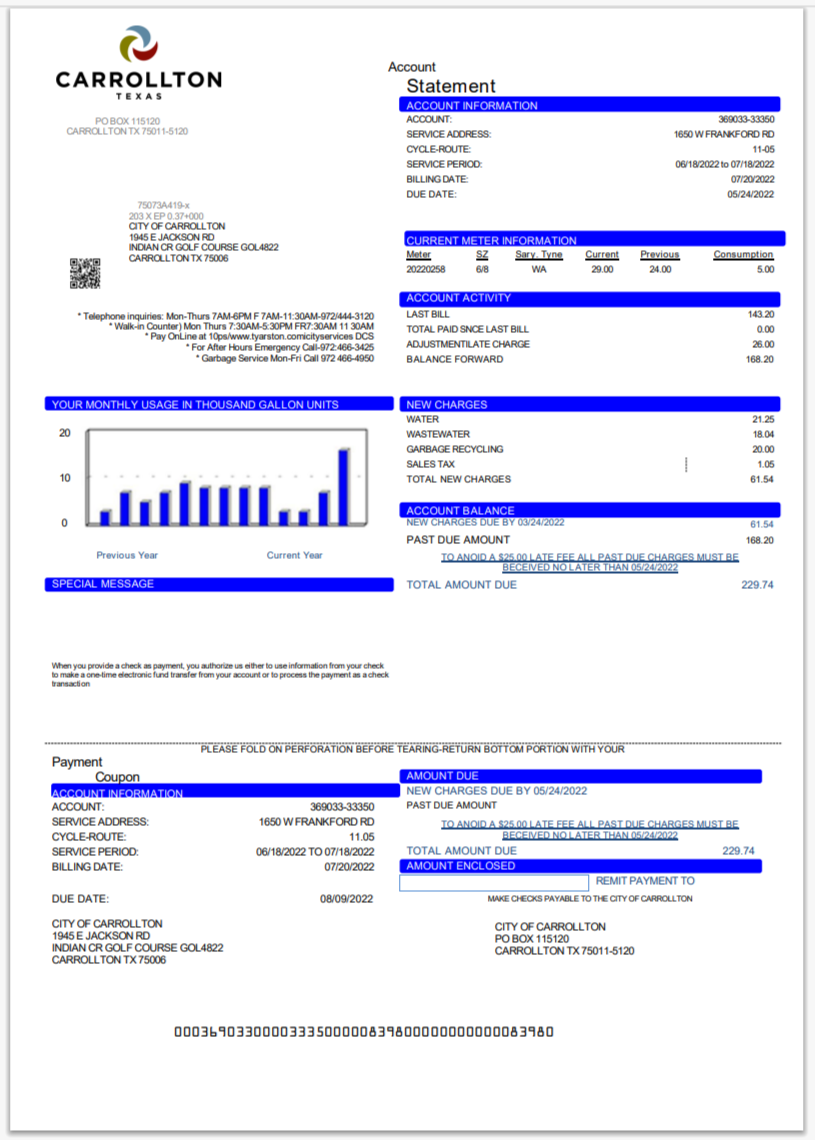Select the Current Meter Information header
This screenshot has width=815, height=1140.
coord(592,240)
